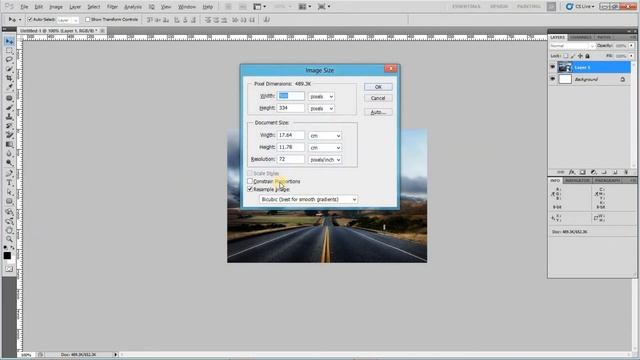This screenshot has width=640, height=360.
Task: Select the Layer 1 thumbnail
Action: tap(565, 67)
